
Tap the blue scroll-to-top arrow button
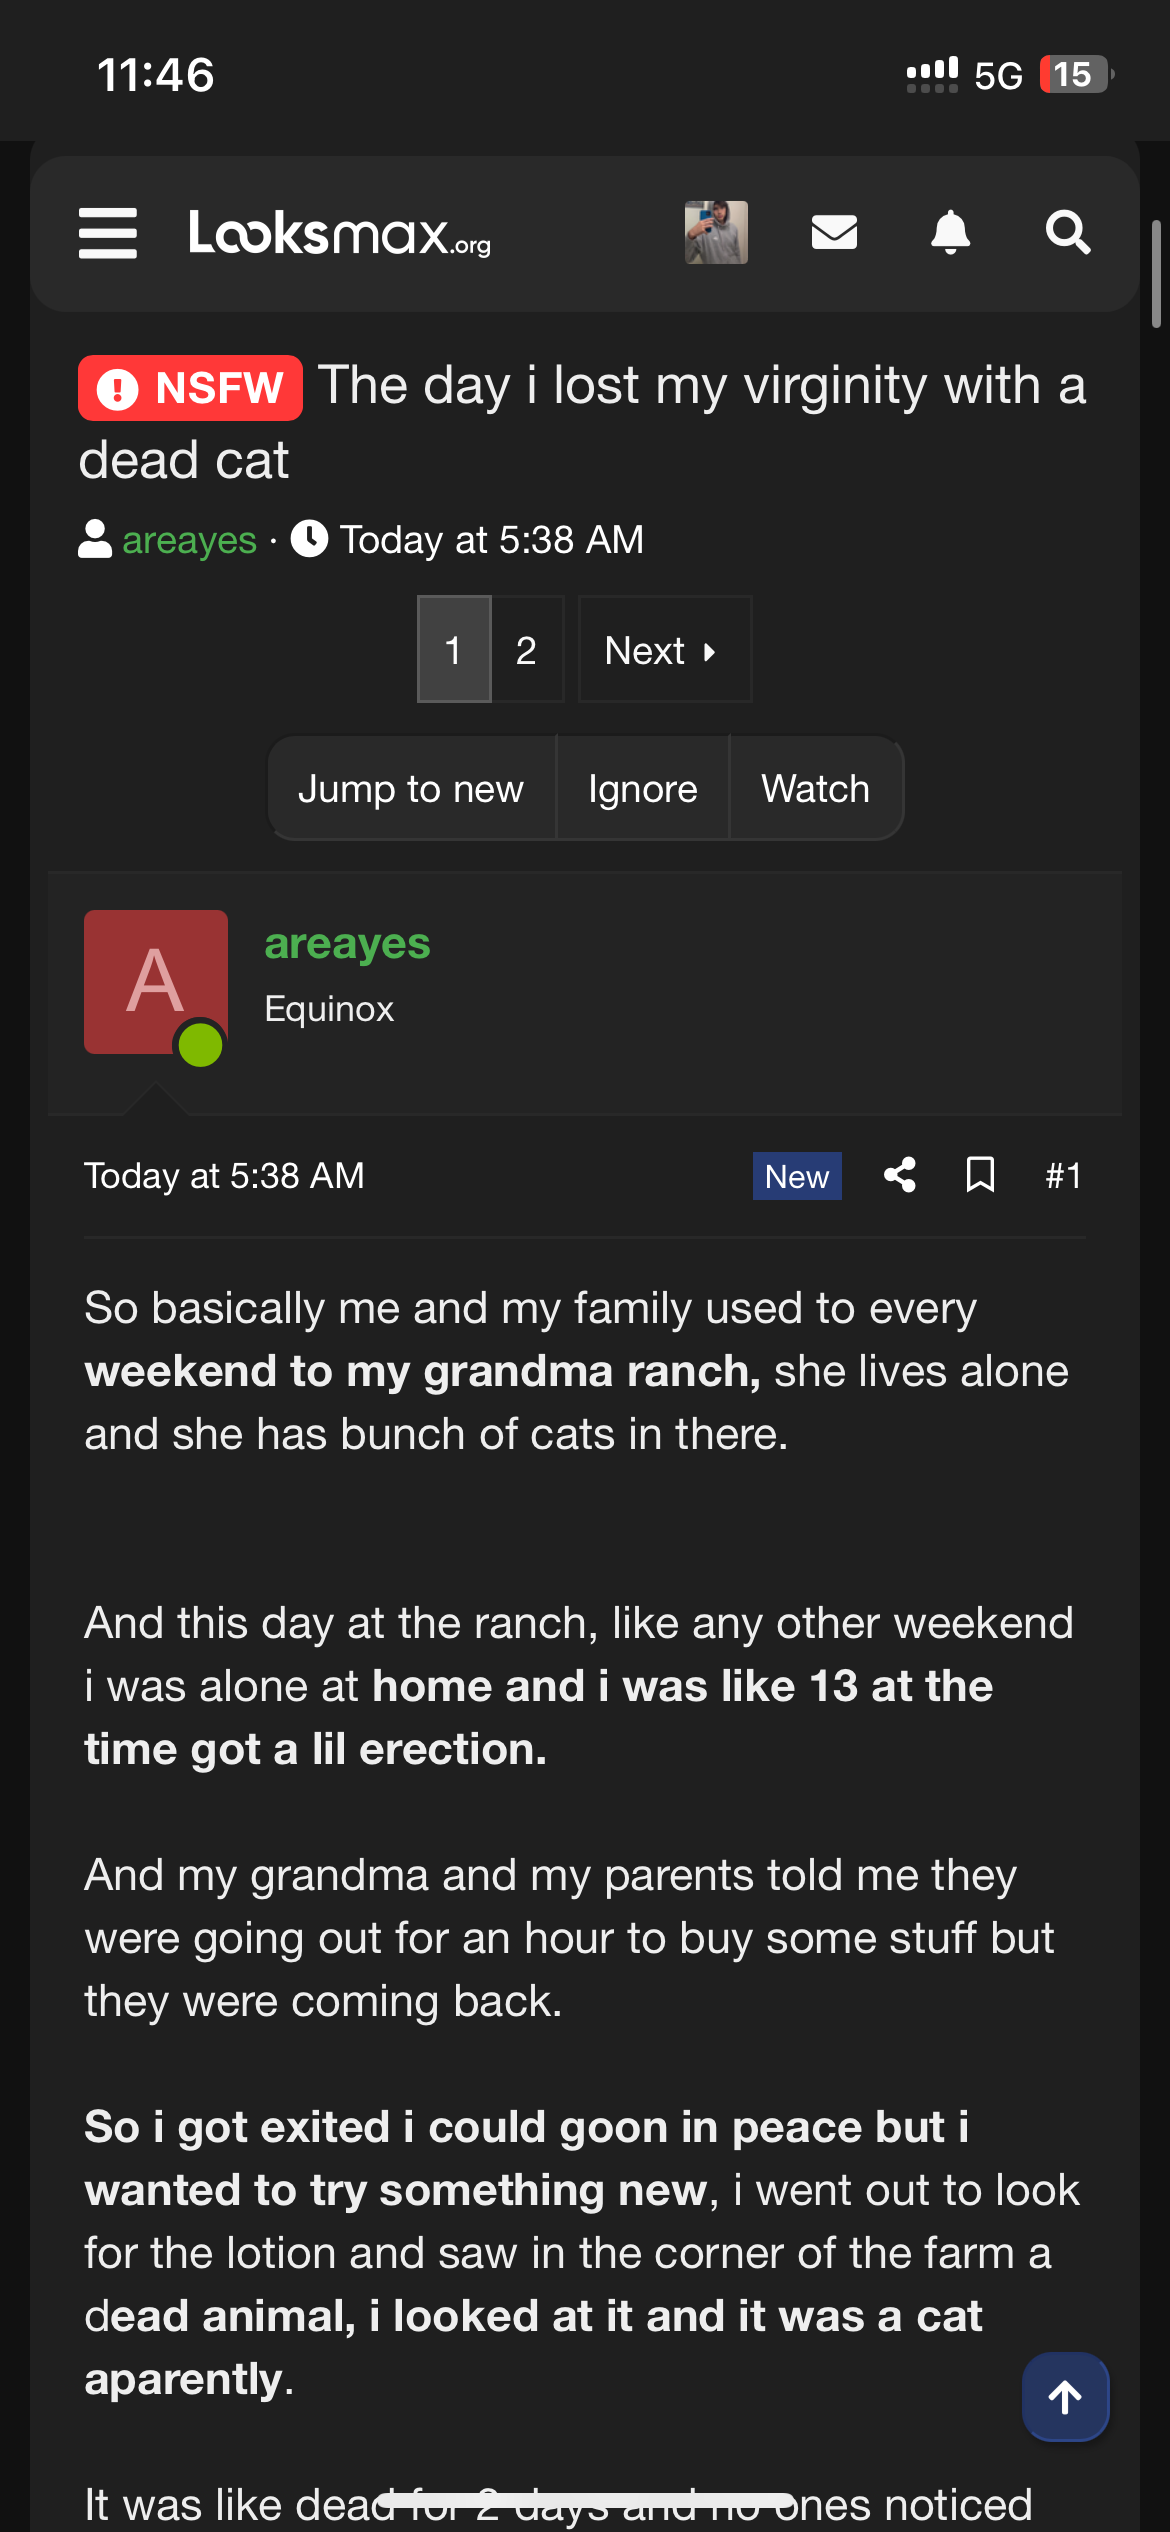(1065, 2396)
